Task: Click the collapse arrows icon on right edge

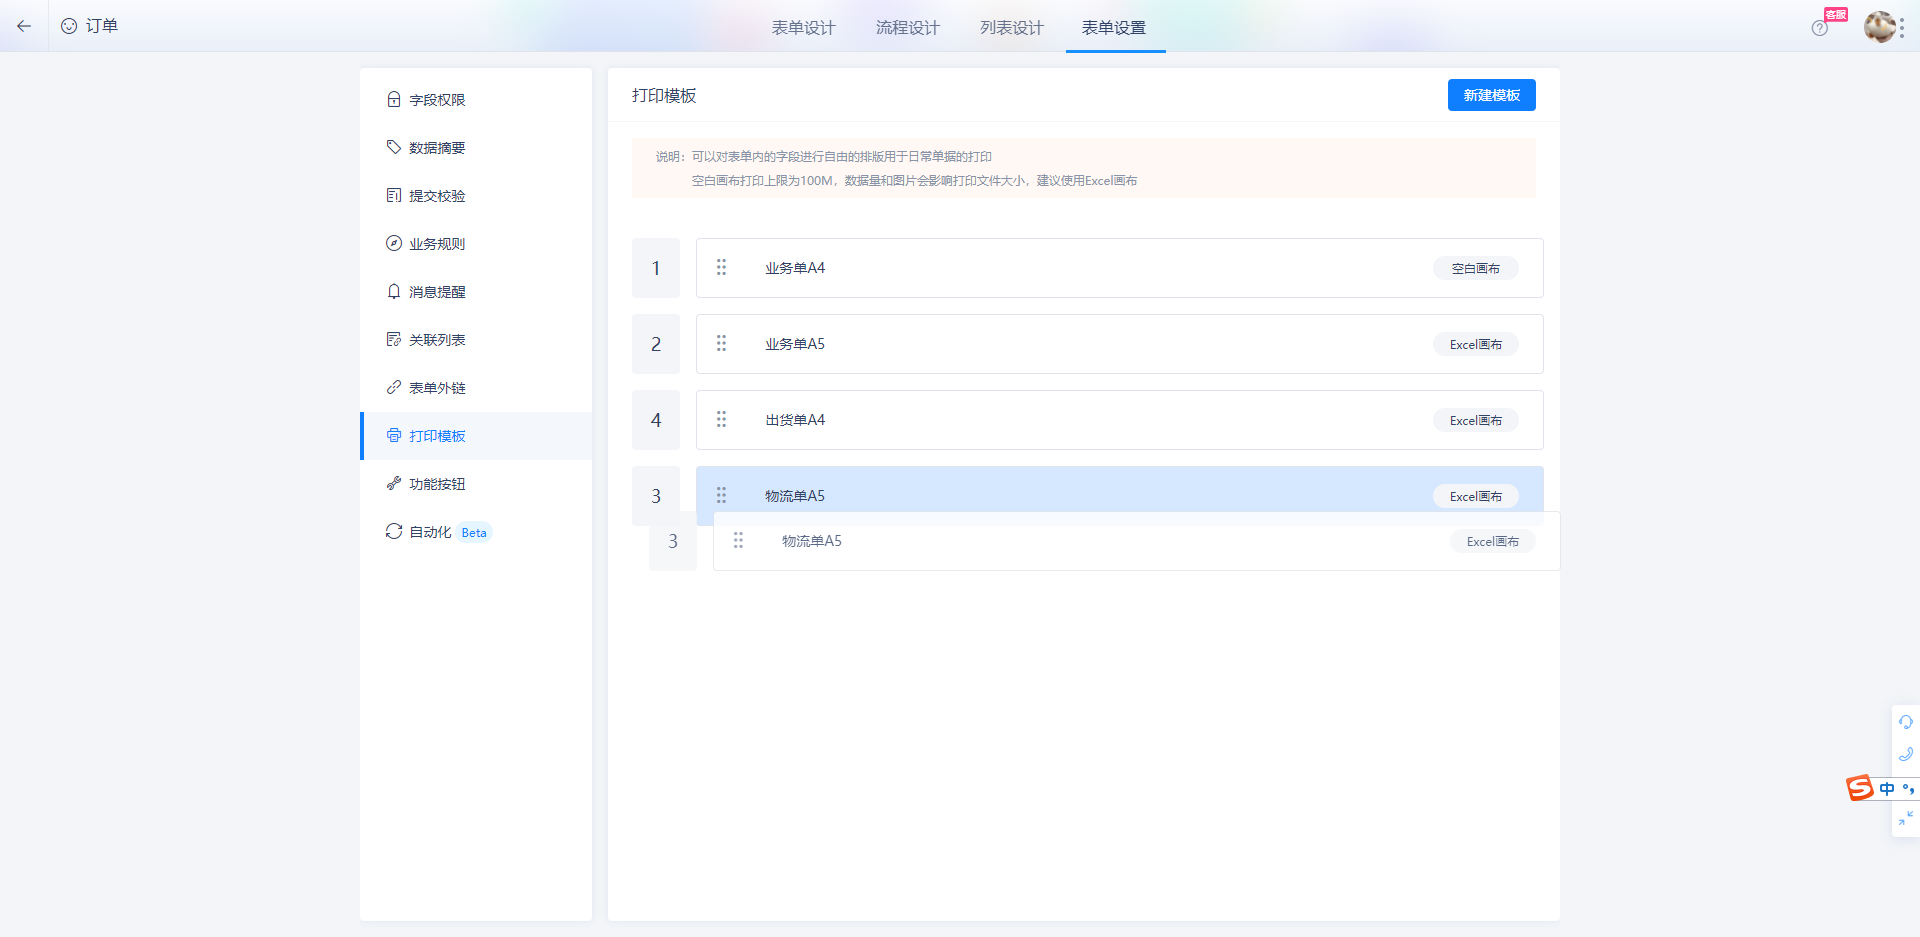Action: click(1906, 818)
